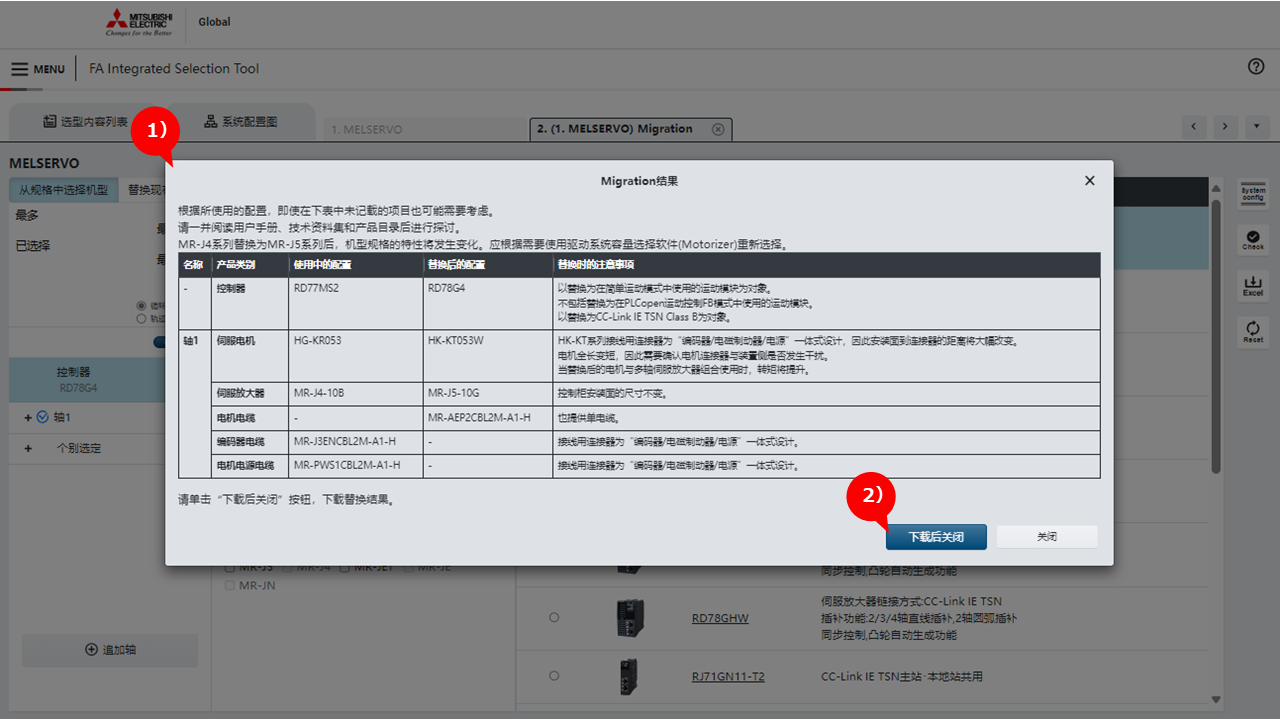The width and height of the screenshot is (1280, 720).
Task: Open the RD78GHW product link
Action: point(720,618)
